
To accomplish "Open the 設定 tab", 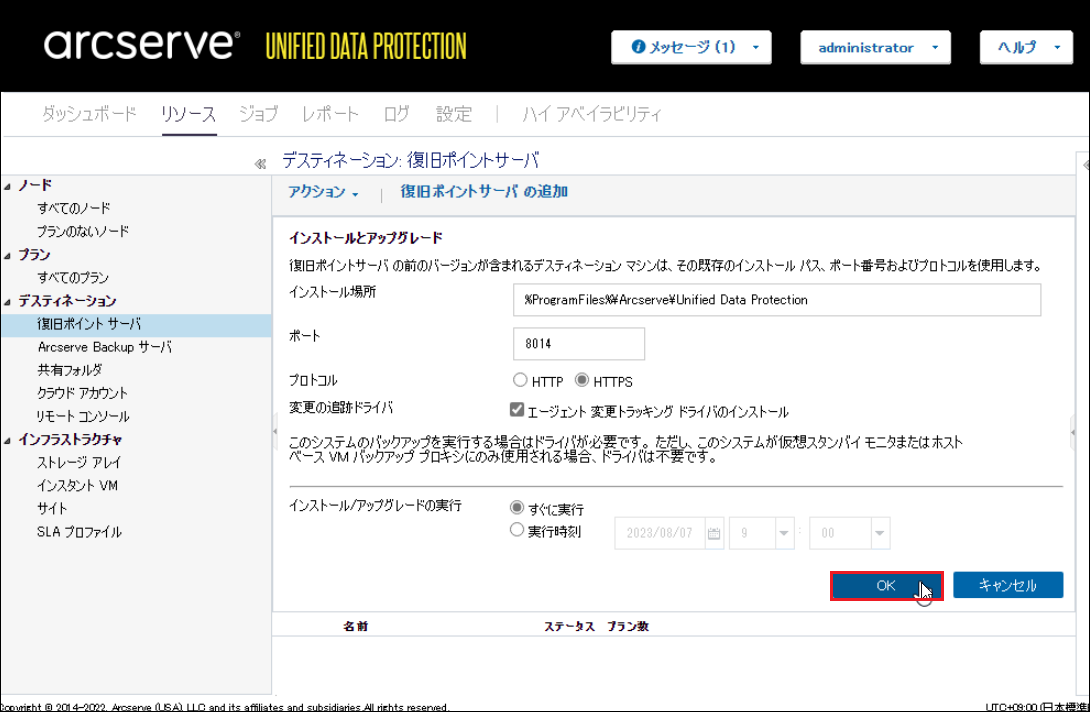I will click(x=454, y=114).
